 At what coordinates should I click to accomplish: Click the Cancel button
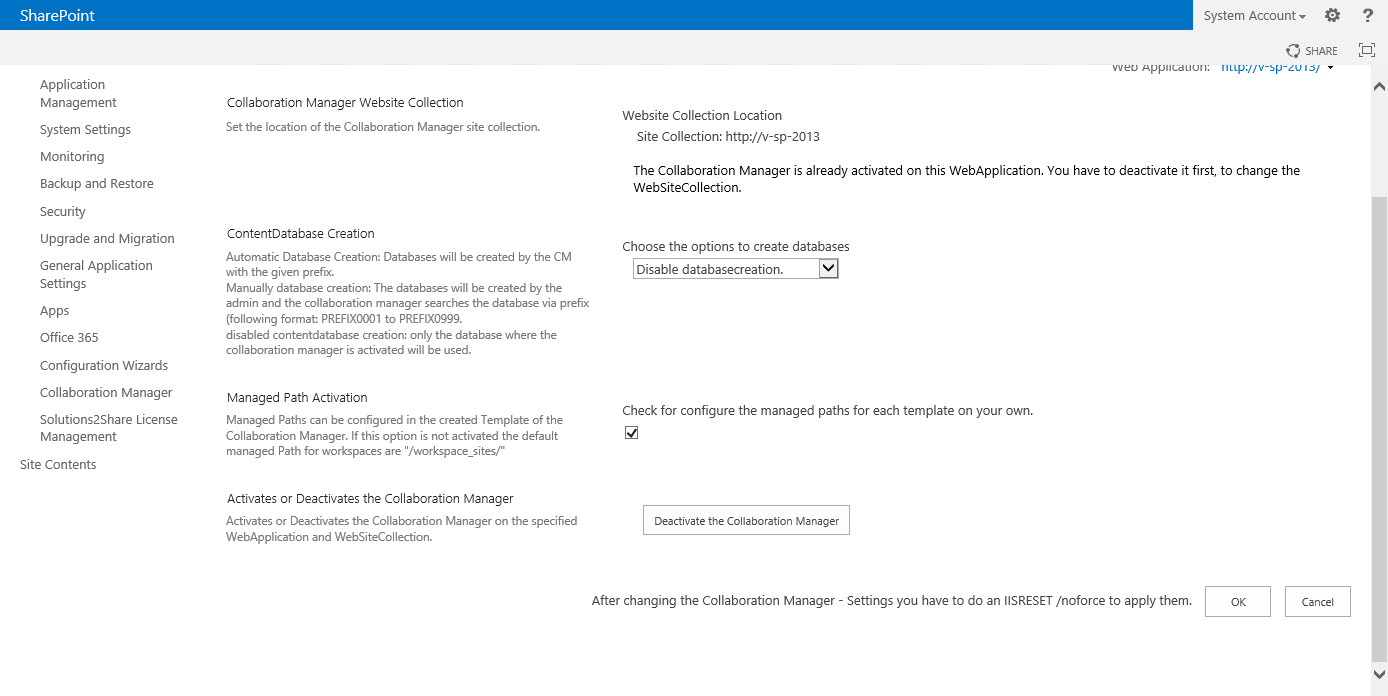click(1318, 602)
